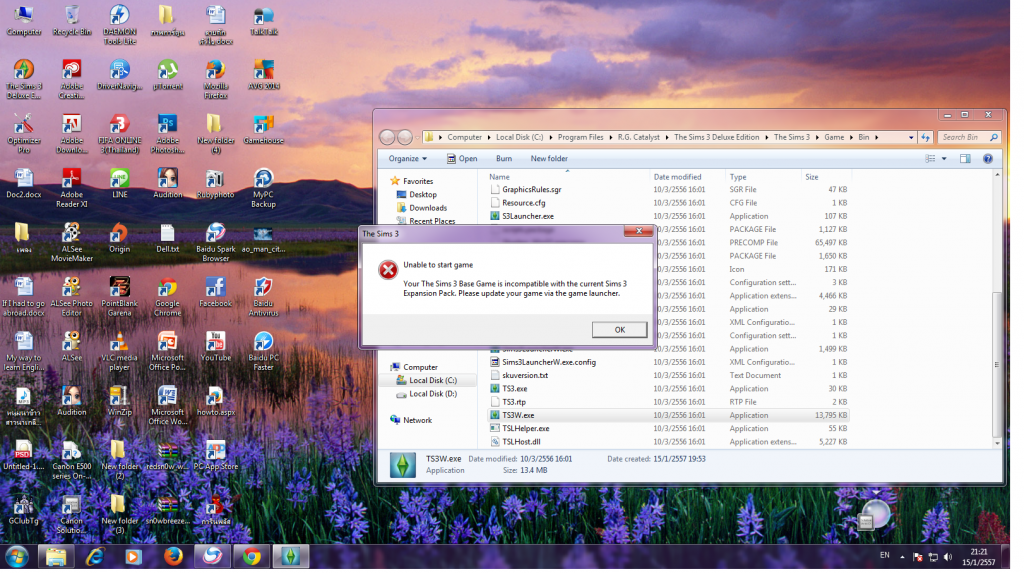Open Baidu Antivirus desktop icon
Image resolution: width=1024 pixels, height=573 pixels.
263,297
